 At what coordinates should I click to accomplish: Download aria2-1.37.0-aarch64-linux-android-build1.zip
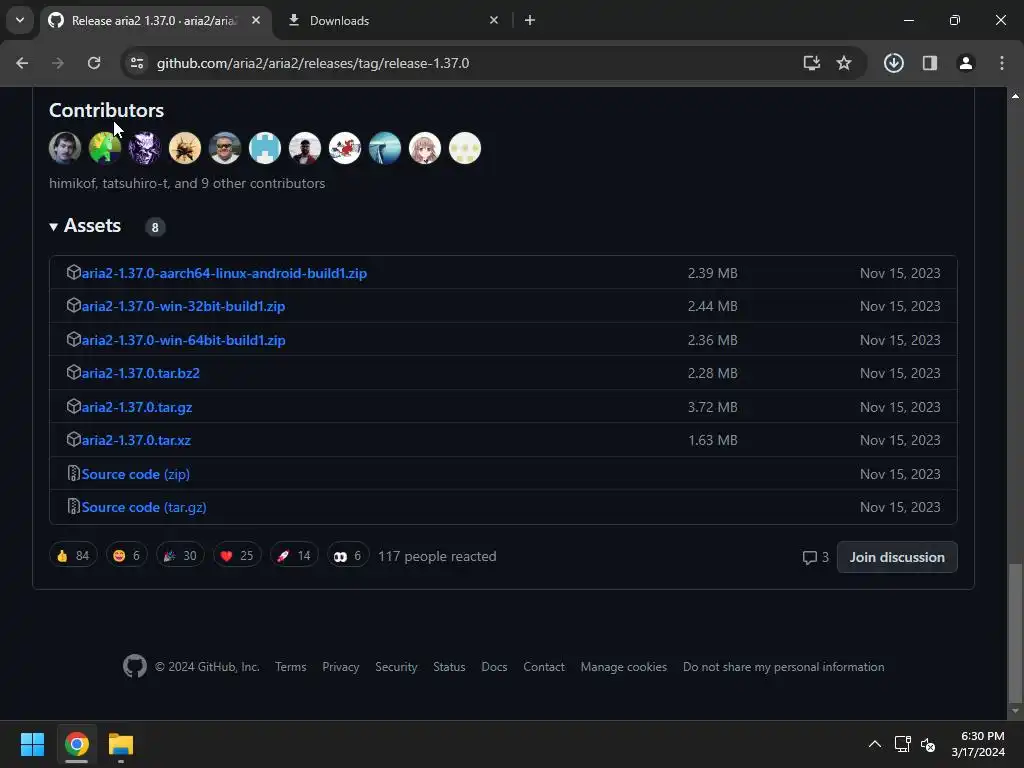coord(224,273)
